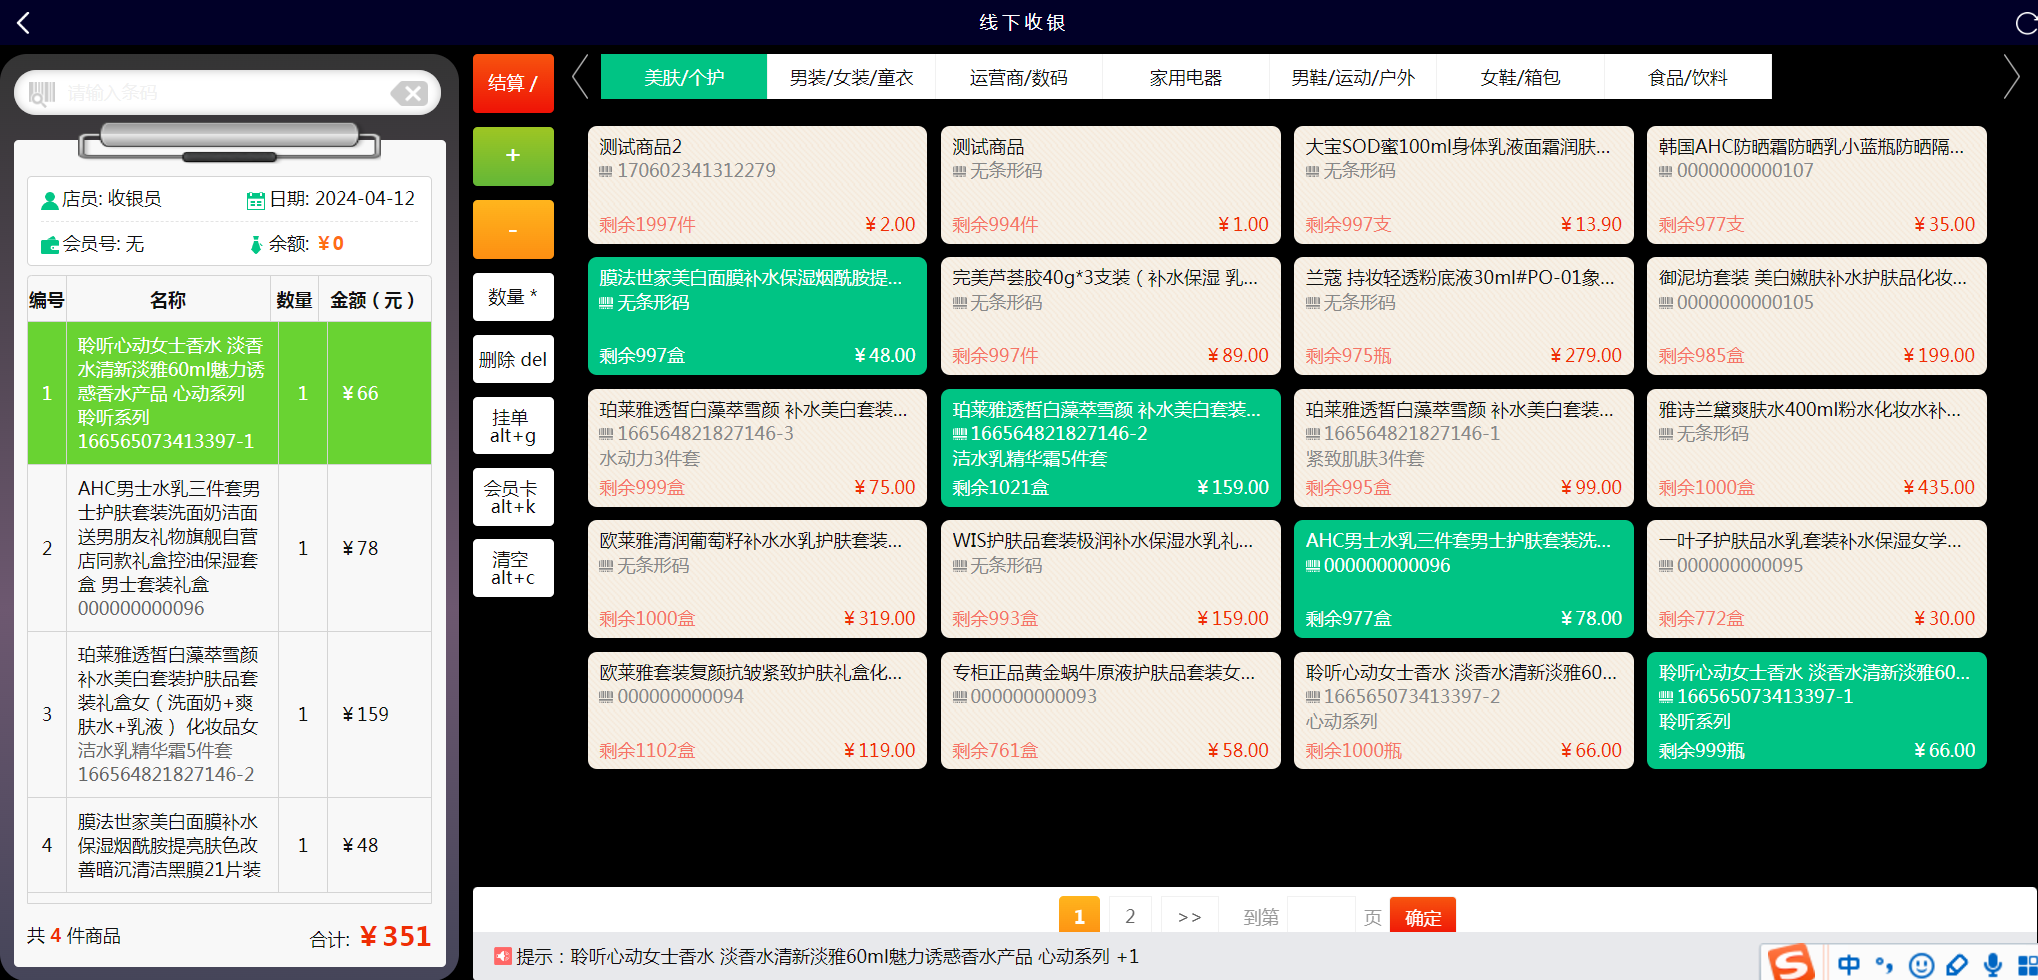Click the cashier person icon beside 店员
The width and height of the screenshot is (2038, 980).
(49, 200)
